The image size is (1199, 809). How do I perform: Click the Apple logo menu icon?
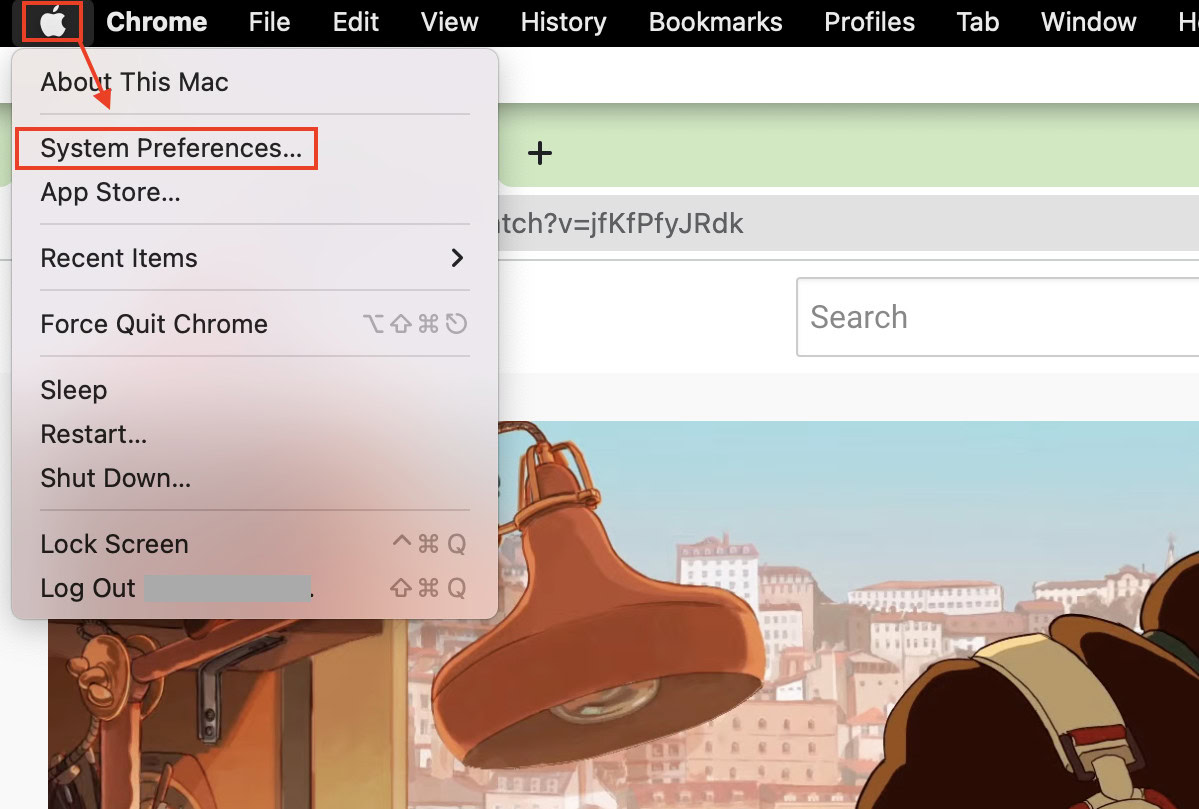tap(52, 22)
